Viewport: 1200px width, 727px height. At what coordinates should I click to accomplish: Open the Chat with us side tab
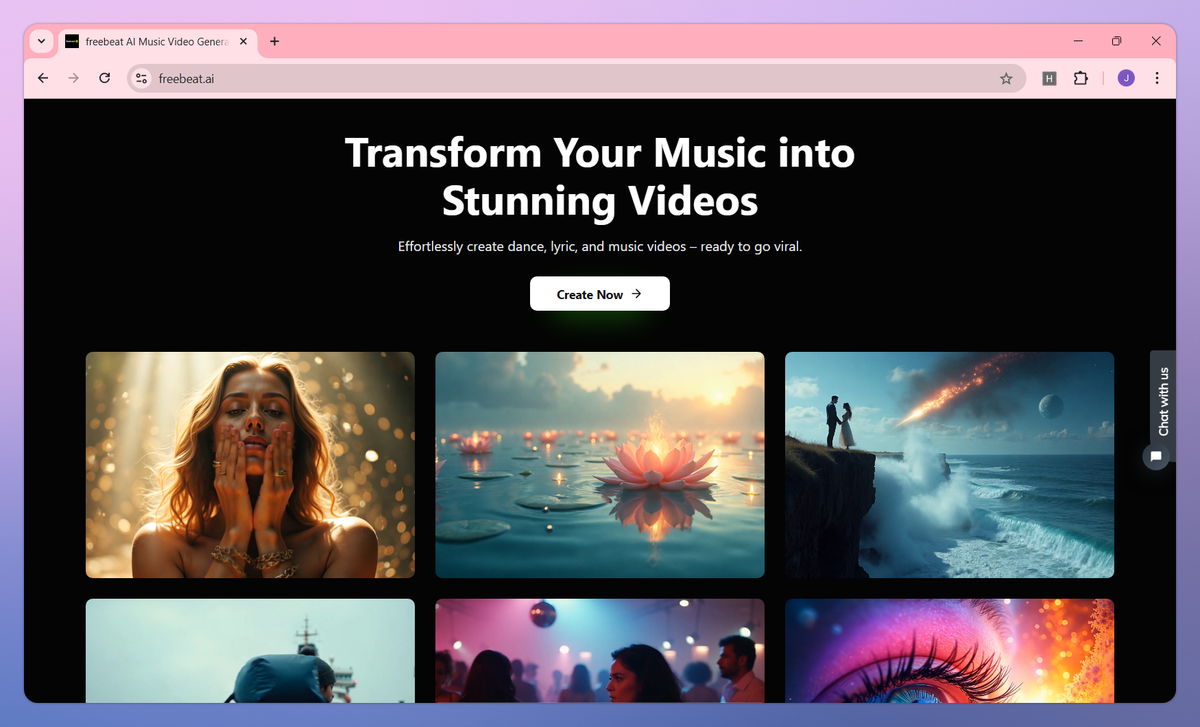pos(1163,401)
